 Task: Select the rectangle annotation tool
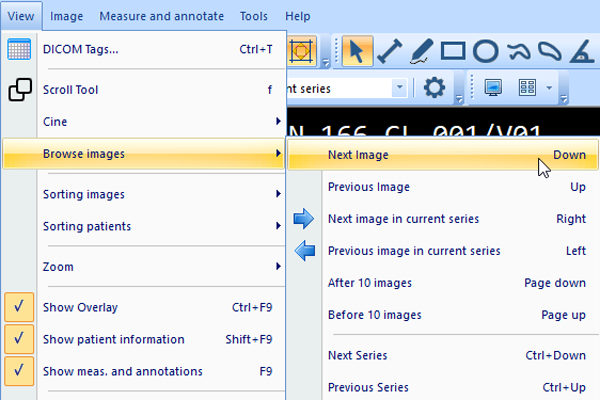click(x=453, y=51)
